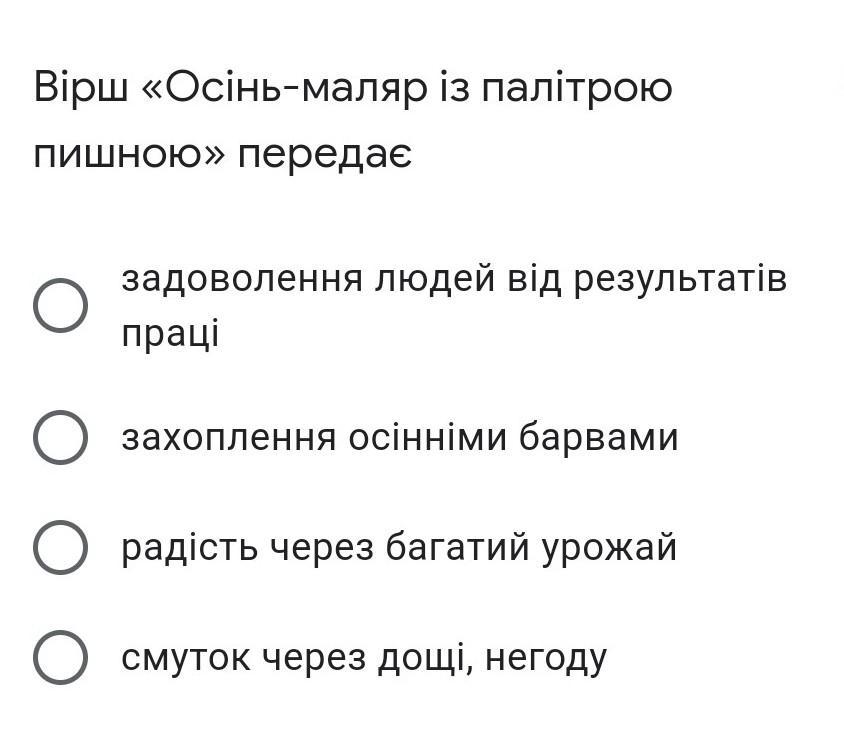Click the answer text 'радість через багатий урожай'
This screenshot has height=734, width=844.
pyautogui.click(x=399, y=548)
